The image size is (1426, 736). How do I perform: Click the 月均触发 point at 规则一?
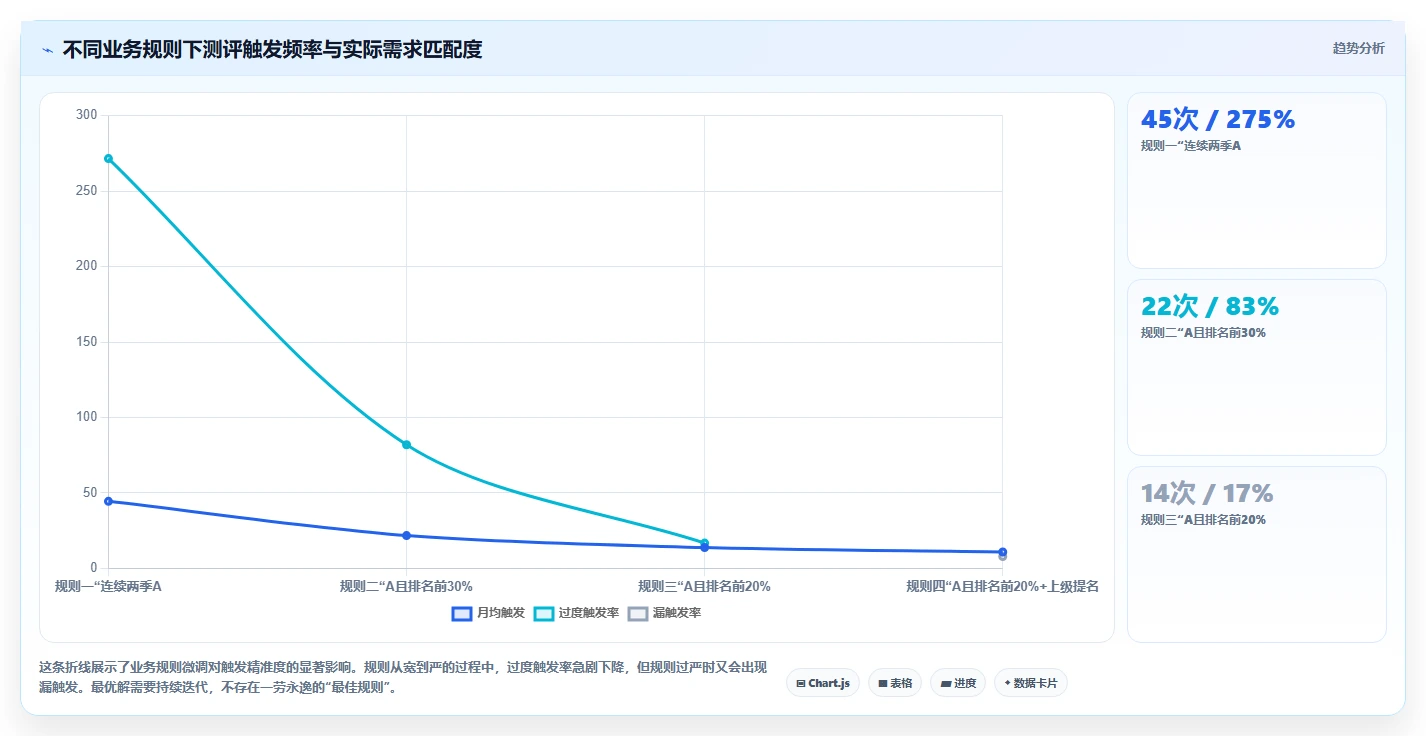pyautogui.click(x=108, y=501)
